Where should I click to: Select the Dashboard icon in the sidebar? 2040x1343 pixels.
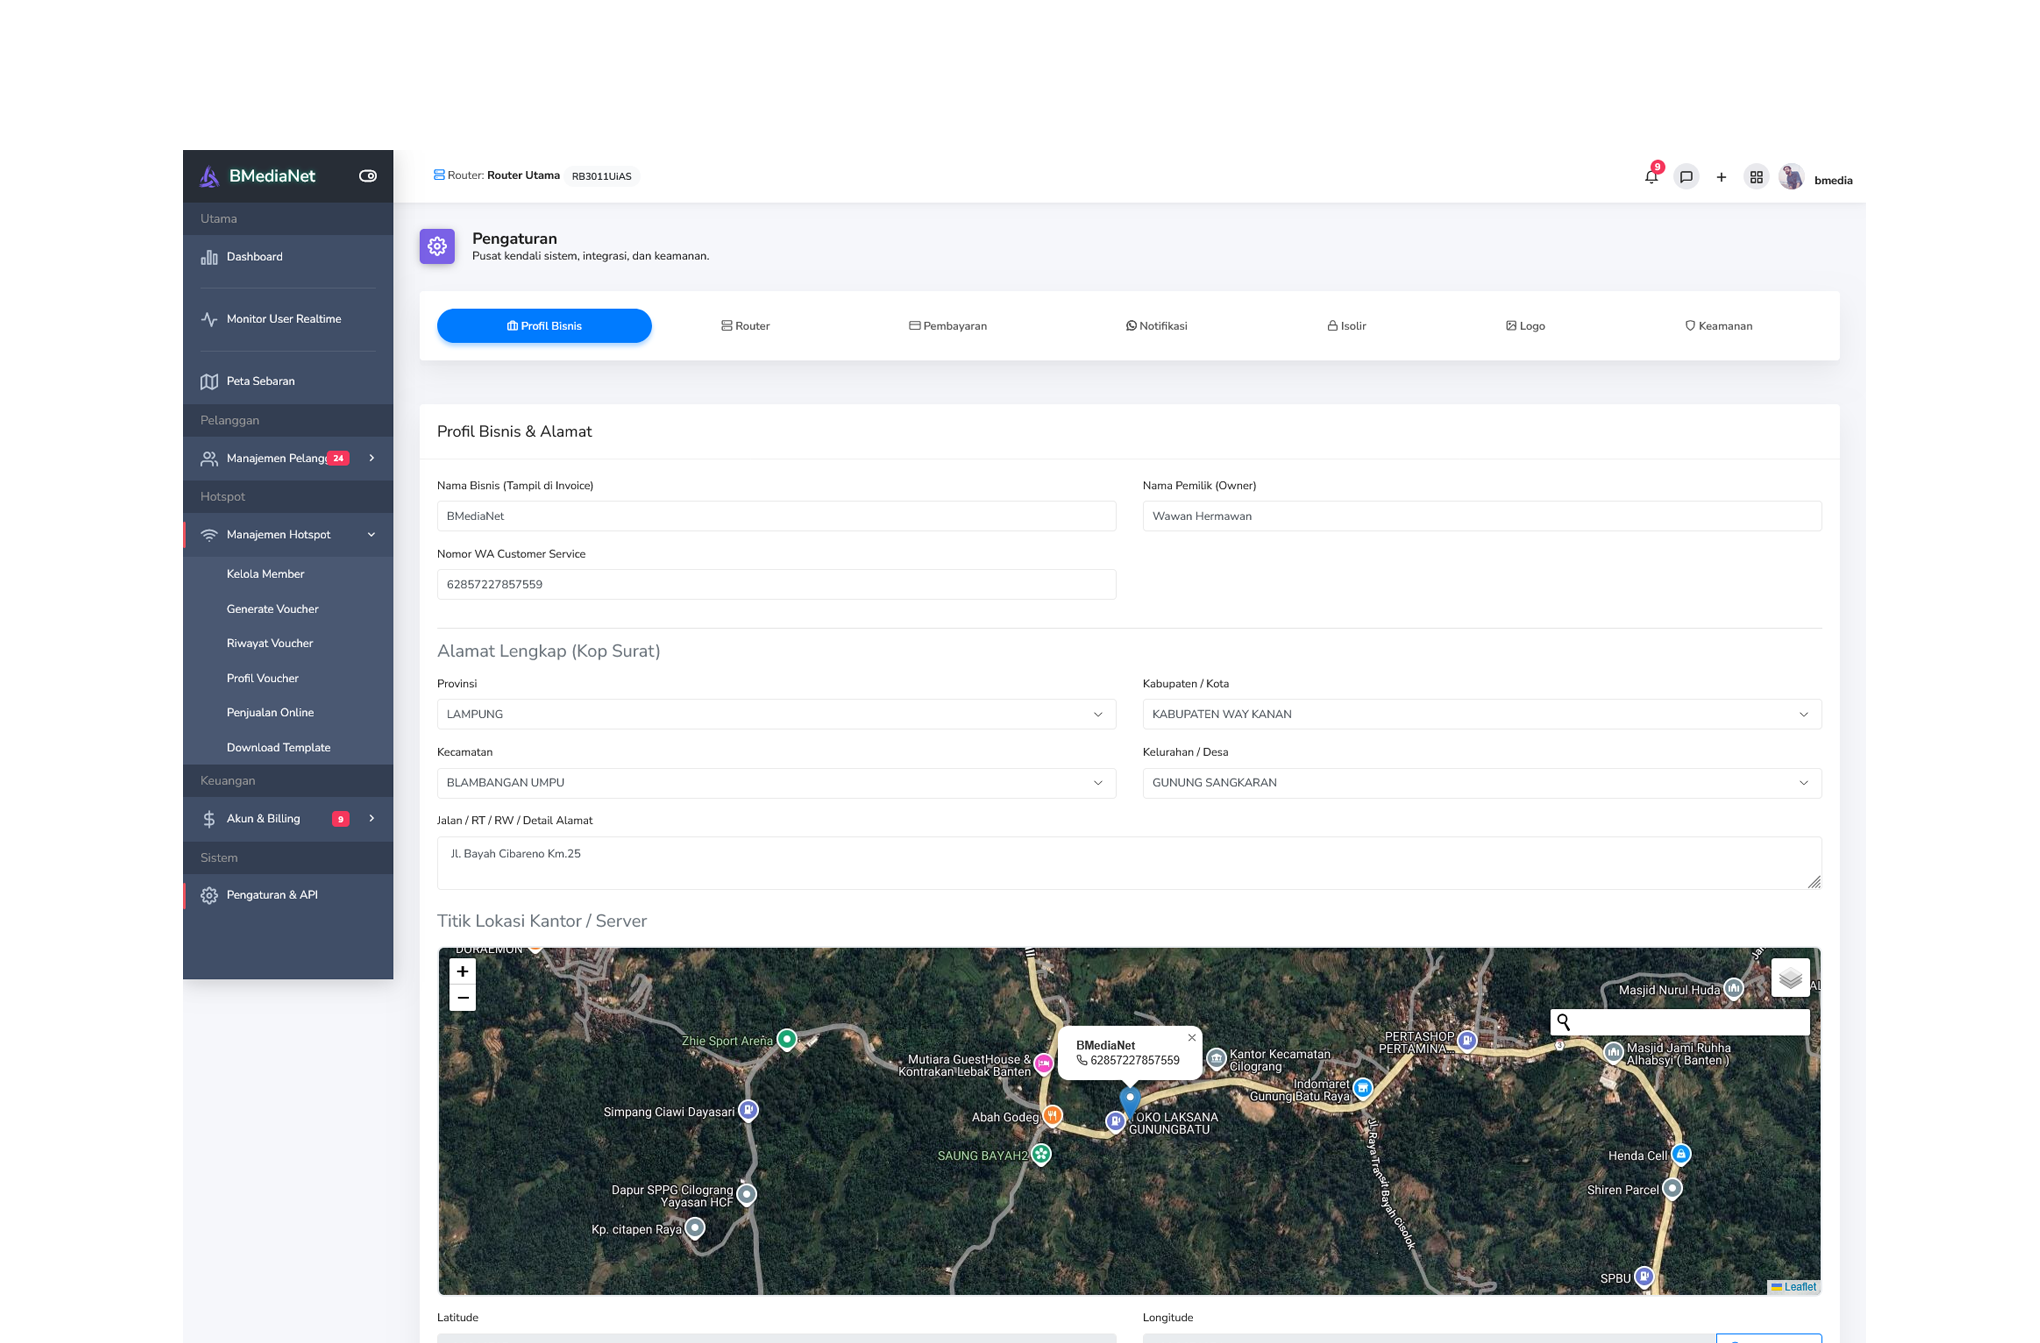[x=209, y=257]
